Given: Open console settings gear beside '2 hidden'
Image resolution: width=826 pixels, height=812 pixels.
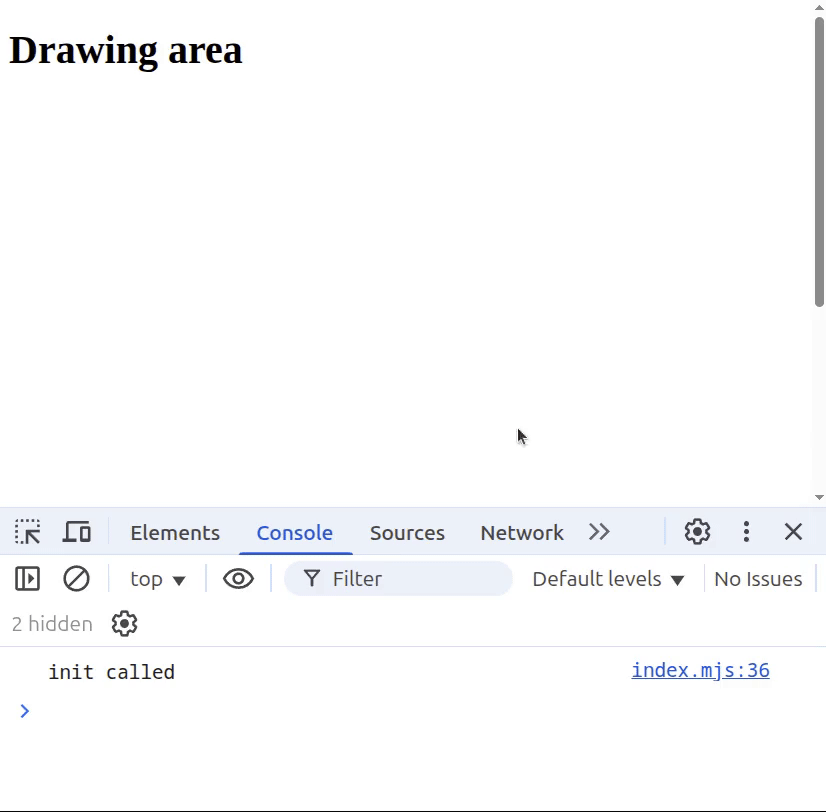Looking at the screenshot, I should click(124, 624).
